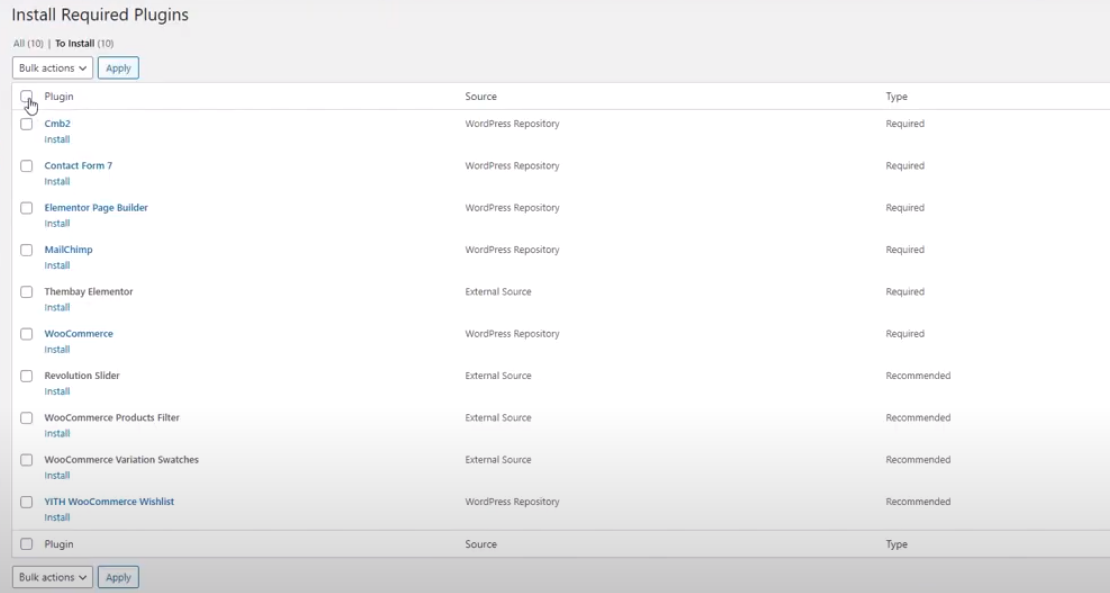1110x593 pixels.
Task: Click Install under MailChimp
Action: pos(57,265)
